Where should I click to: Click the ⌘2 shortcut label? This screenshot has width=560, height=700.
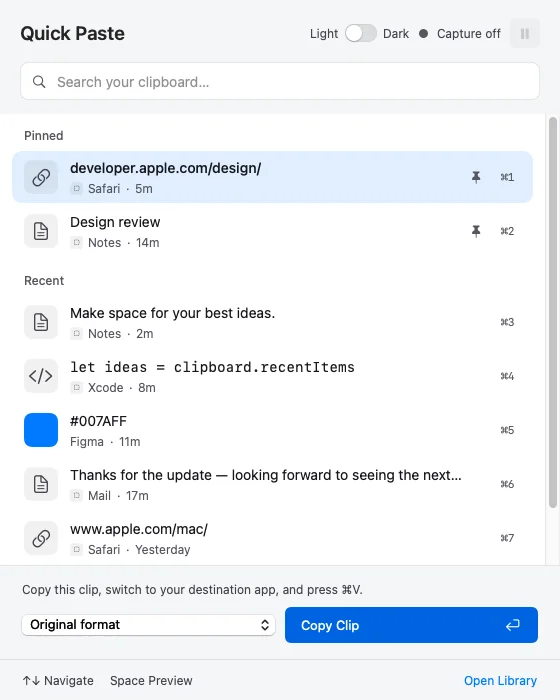507,231
